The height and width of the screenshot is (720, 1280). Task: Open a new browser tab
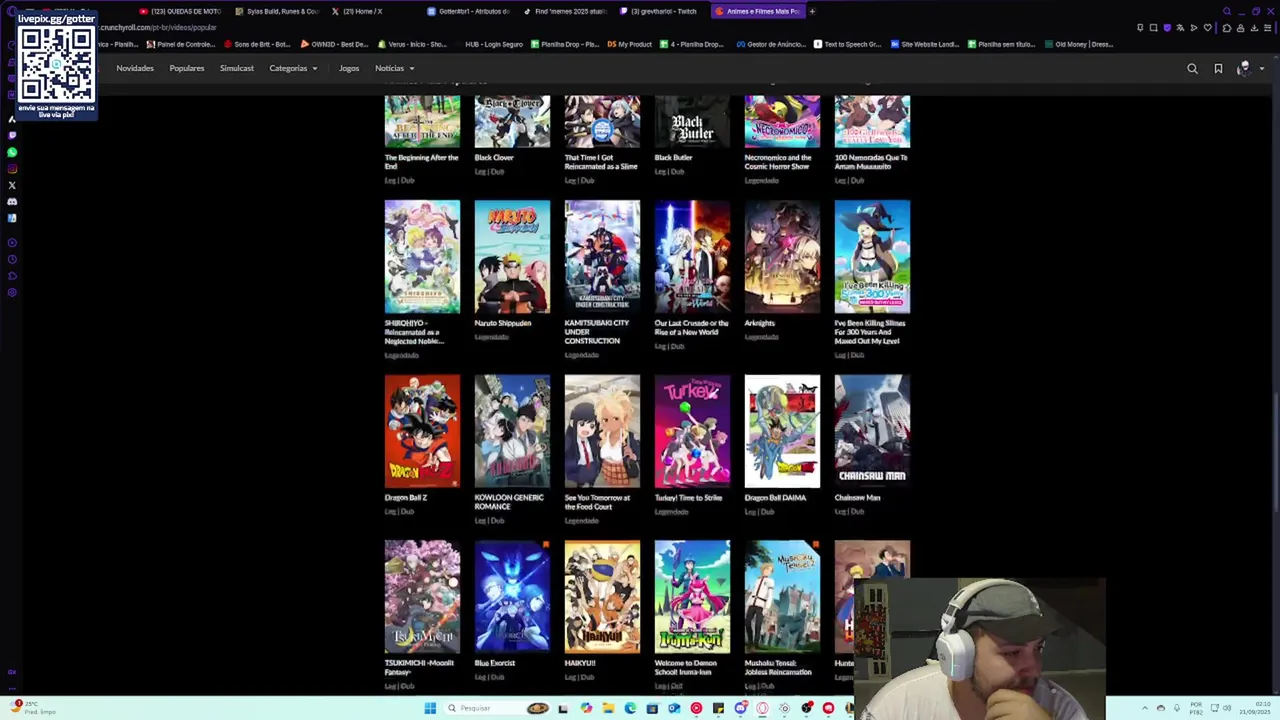tap(812, 11)
